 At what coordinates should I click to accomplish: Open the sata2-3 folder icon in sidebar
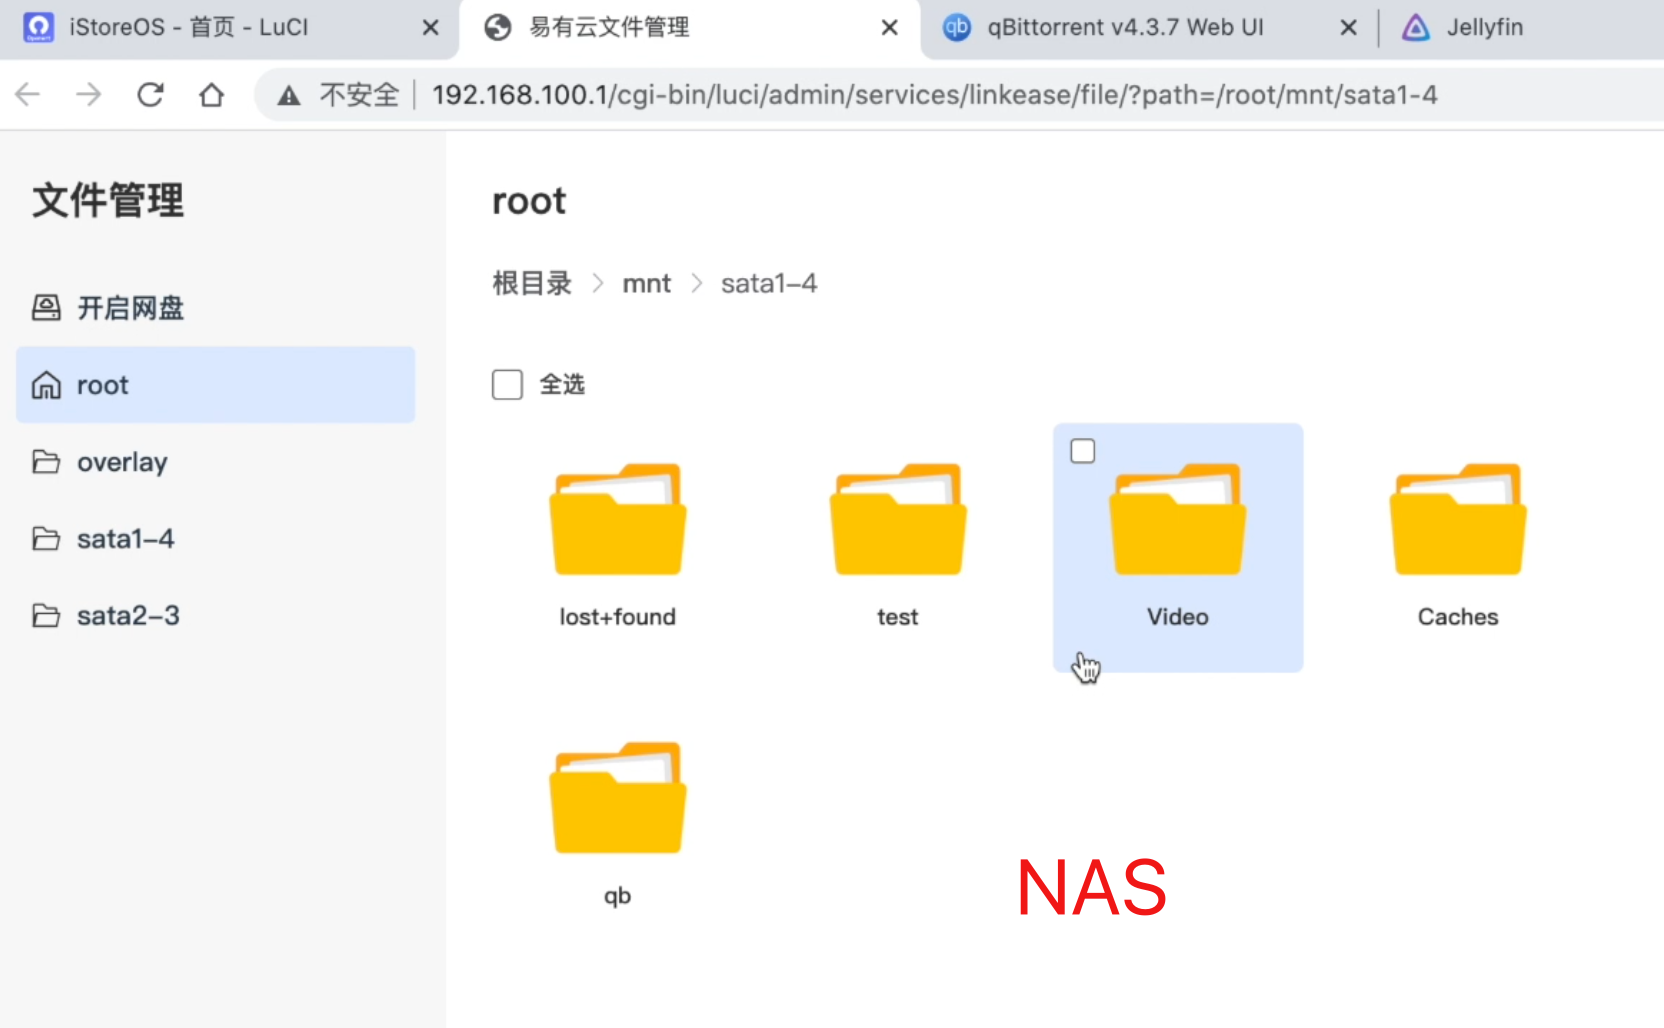[x=46, y=615]
